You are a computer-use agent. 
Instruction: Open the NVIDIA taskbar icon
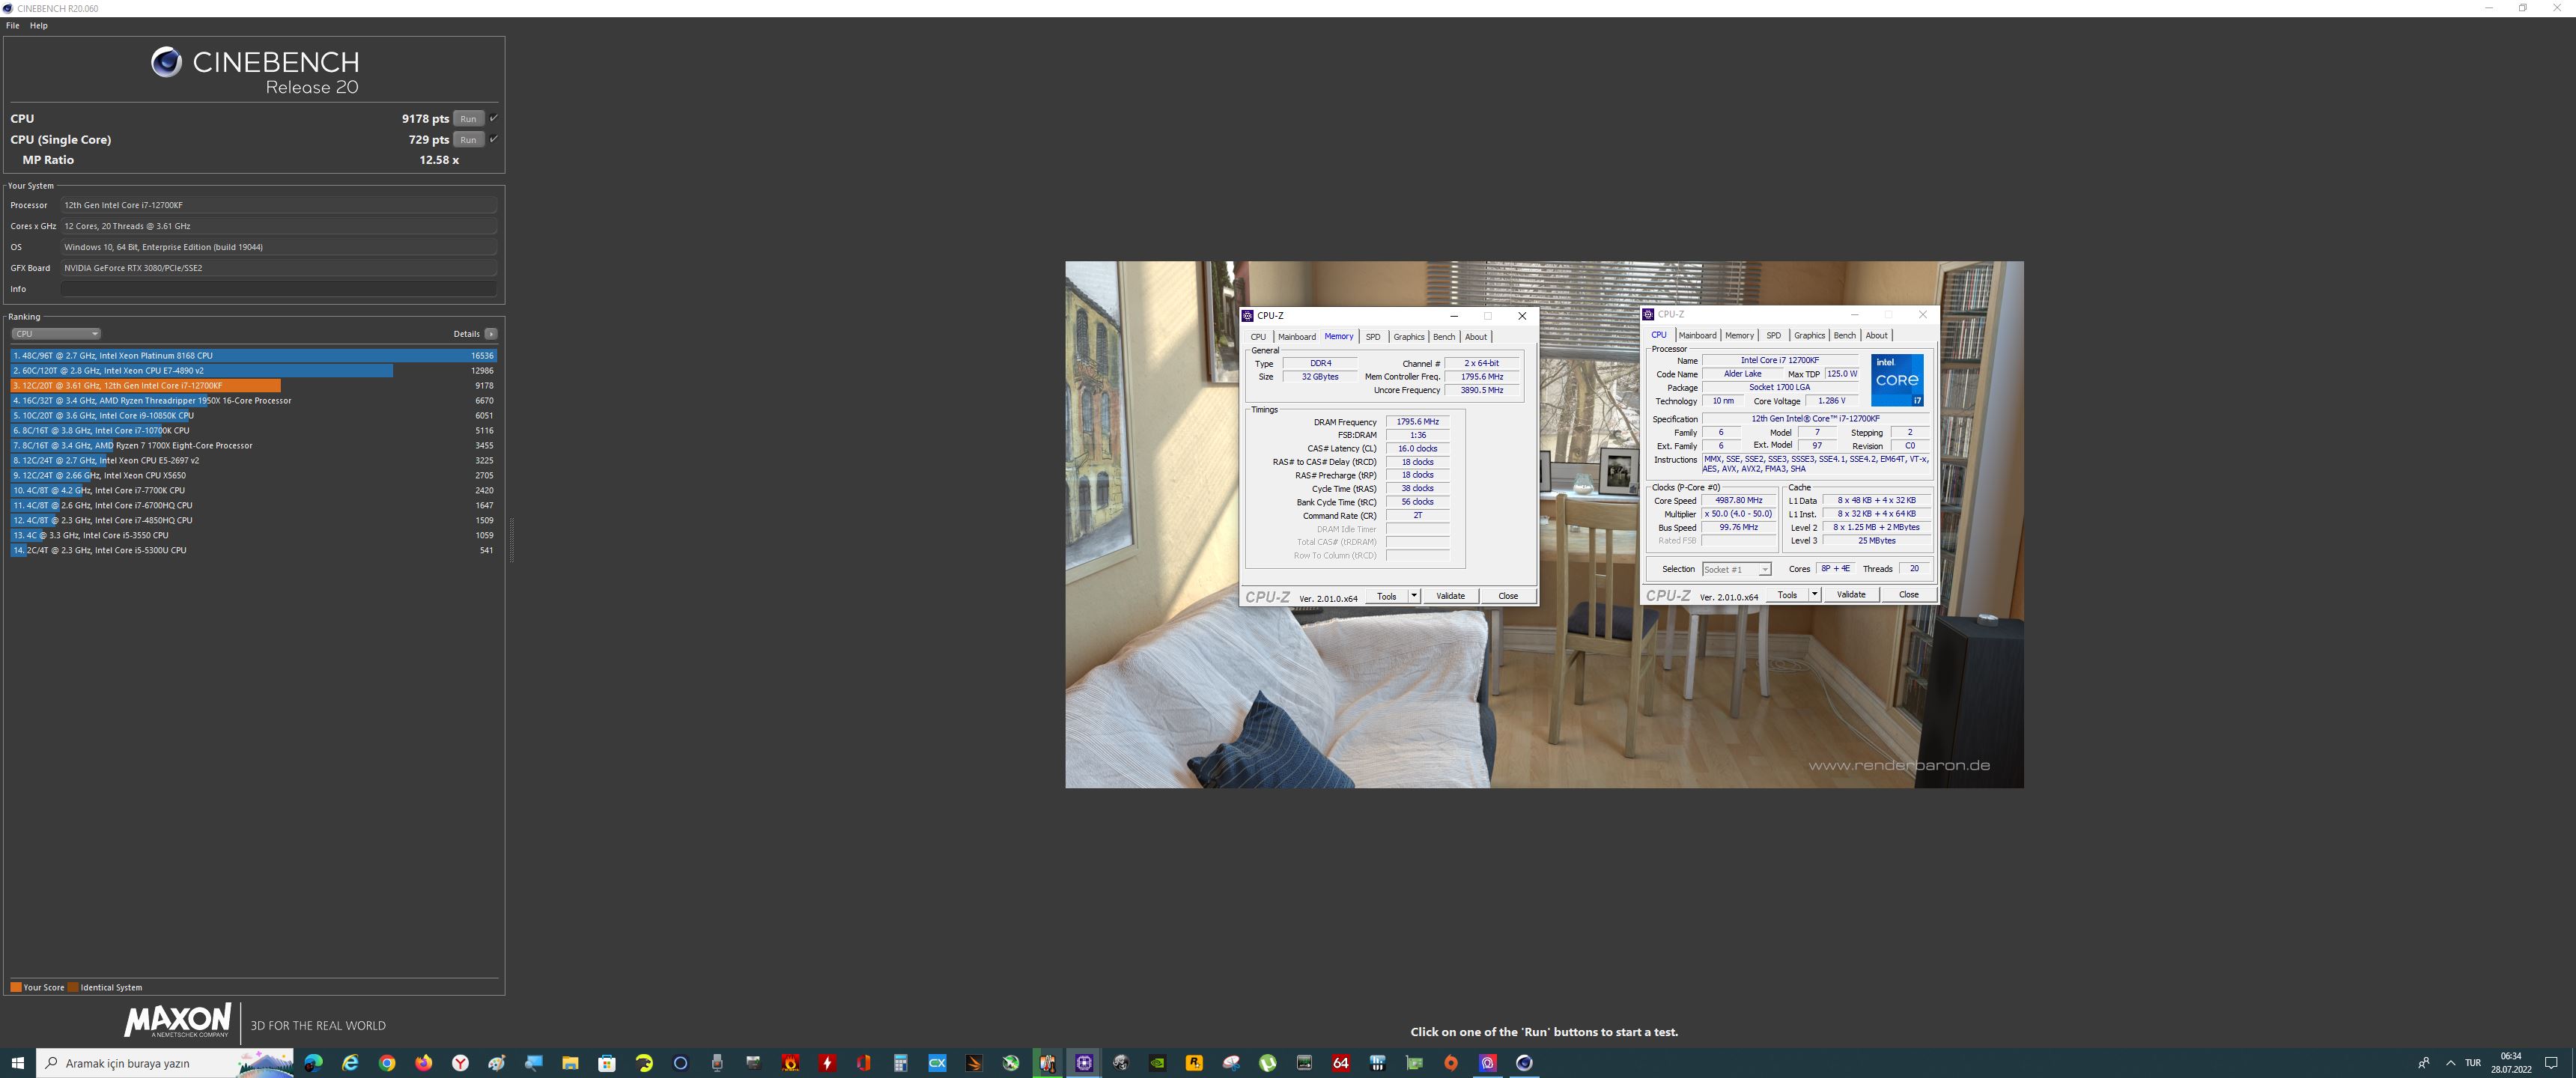[1157, 1063]
